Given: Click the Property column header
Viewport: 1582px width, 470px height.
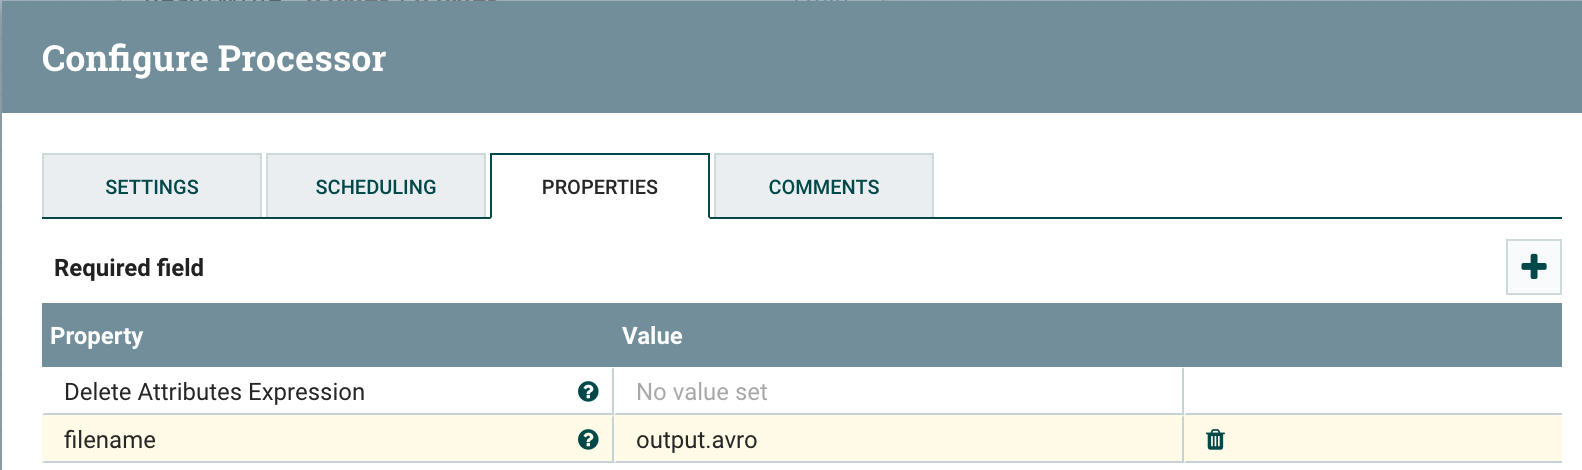Looking at the screenshot, I should click(97, 336).
